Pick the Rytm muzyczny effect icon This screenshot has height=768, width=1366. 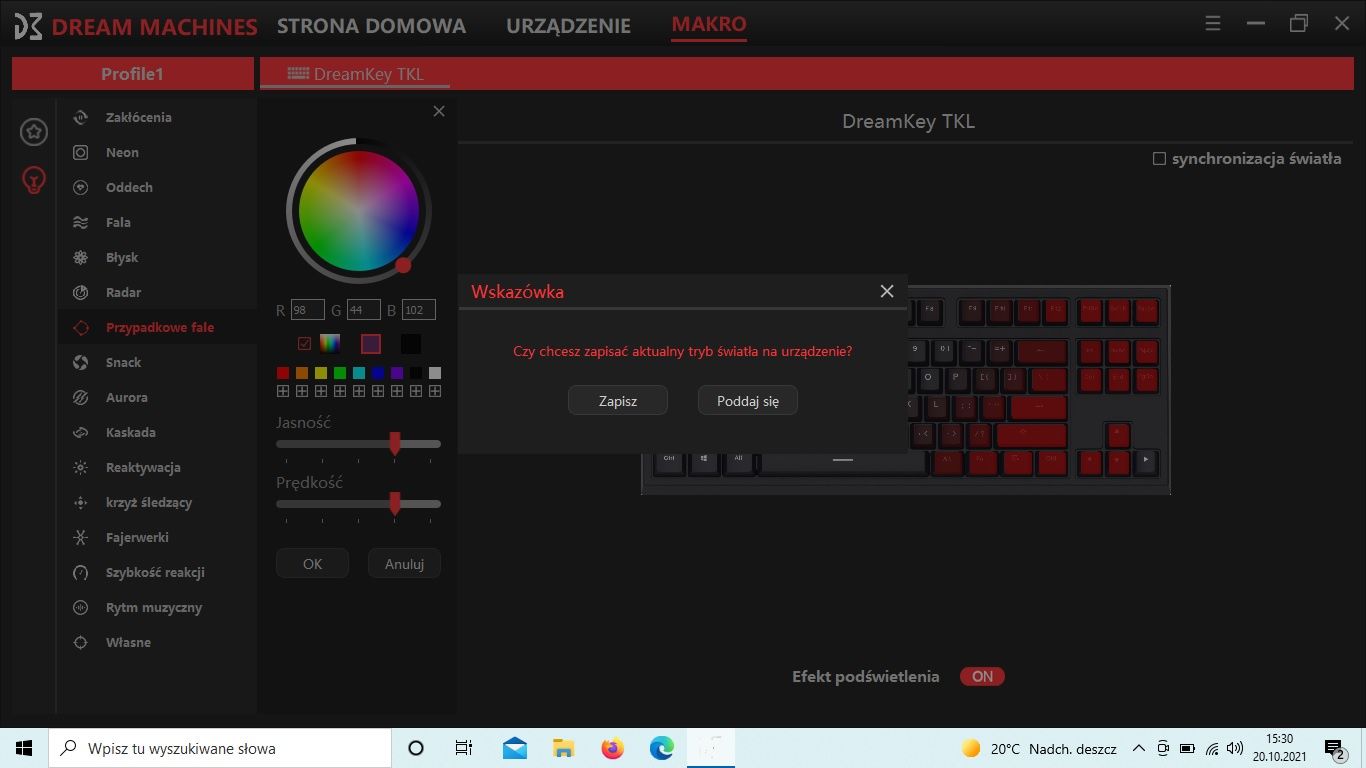[x=81, y=607]
